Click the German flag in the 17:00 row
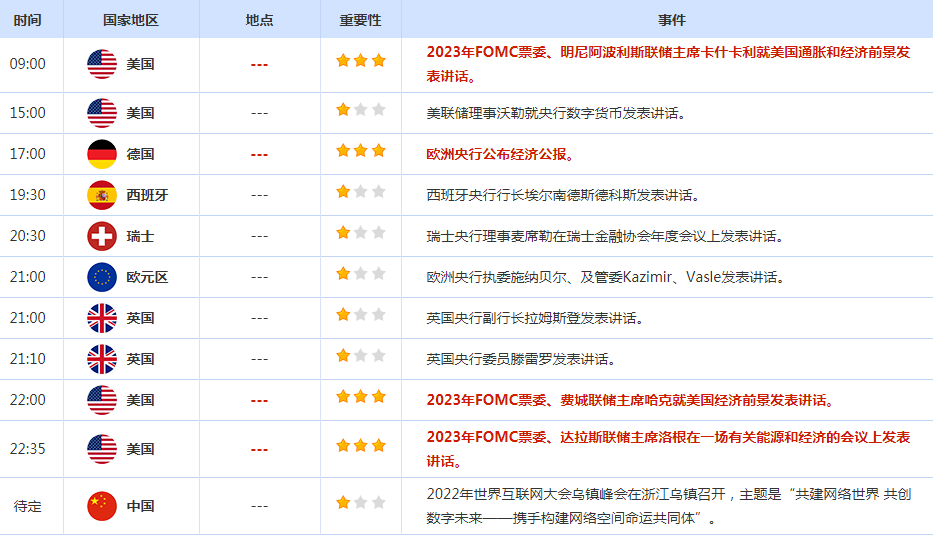The height and width of the screenshot is (535, 933). point(102,154)
